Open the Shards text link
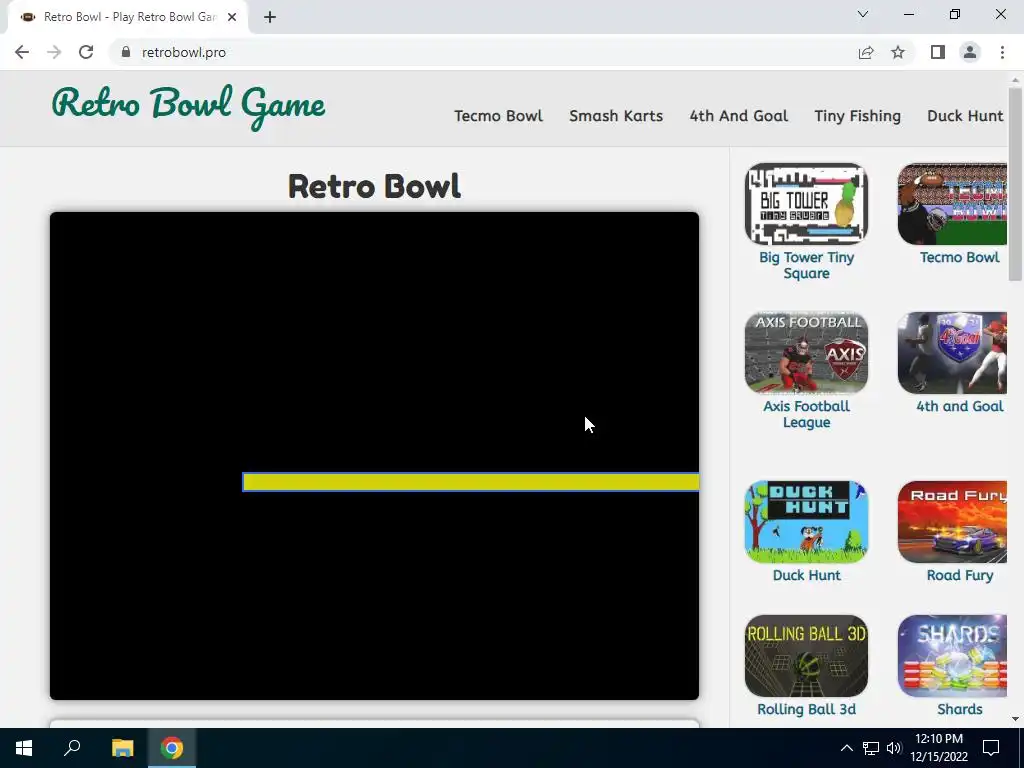Viewport: 1024px width, 768px height. [x=959, y=709]
